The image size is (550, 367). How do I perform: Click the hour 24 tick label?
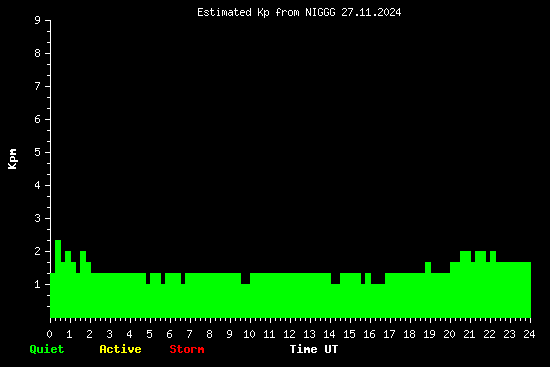pyautogui.click(x=529, y=334)
